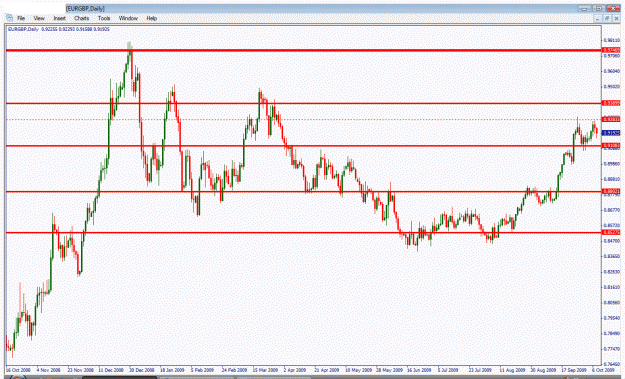
Task: Select the red line tagged near 0.974
Action: coord(303,50)
